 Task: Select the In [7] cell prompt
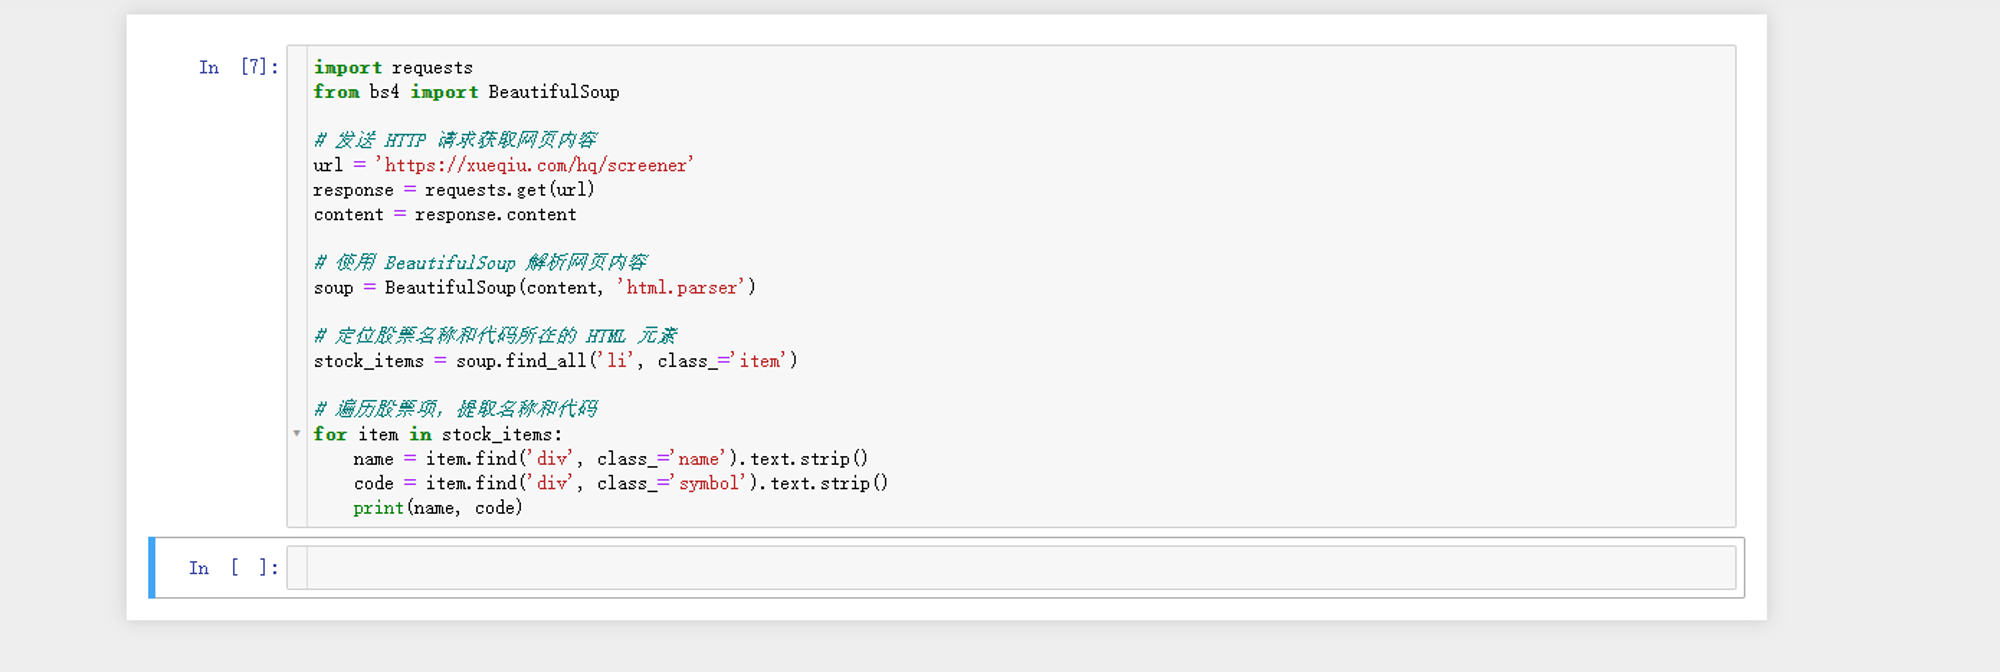[x=238, y=67]
